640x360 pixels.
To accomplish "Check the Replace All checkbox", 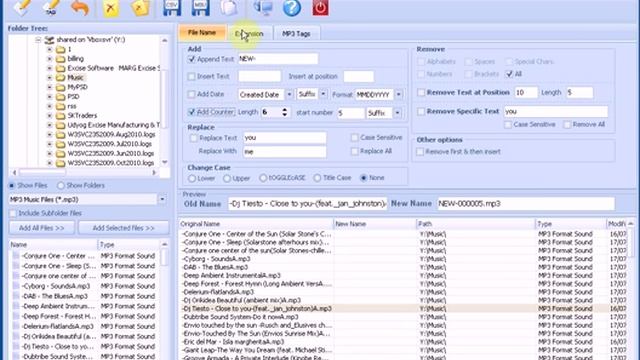I will click(355, 151).
